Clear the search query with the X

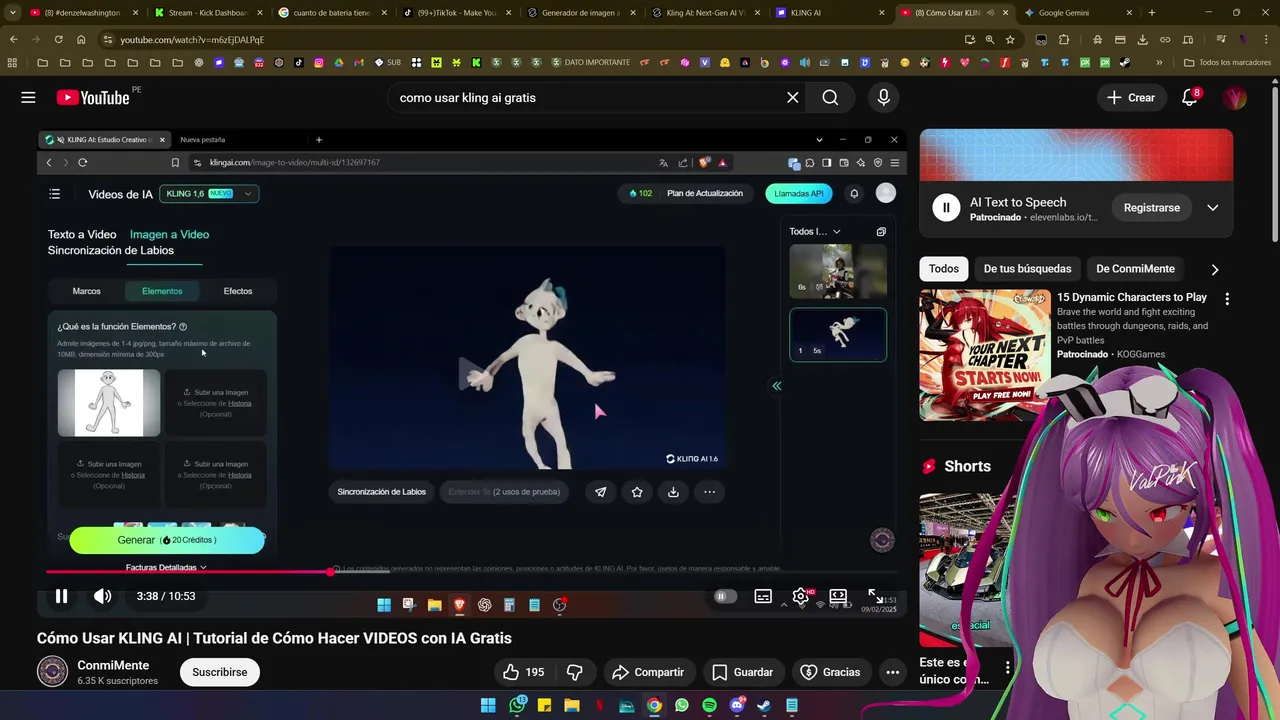point(792,98)
